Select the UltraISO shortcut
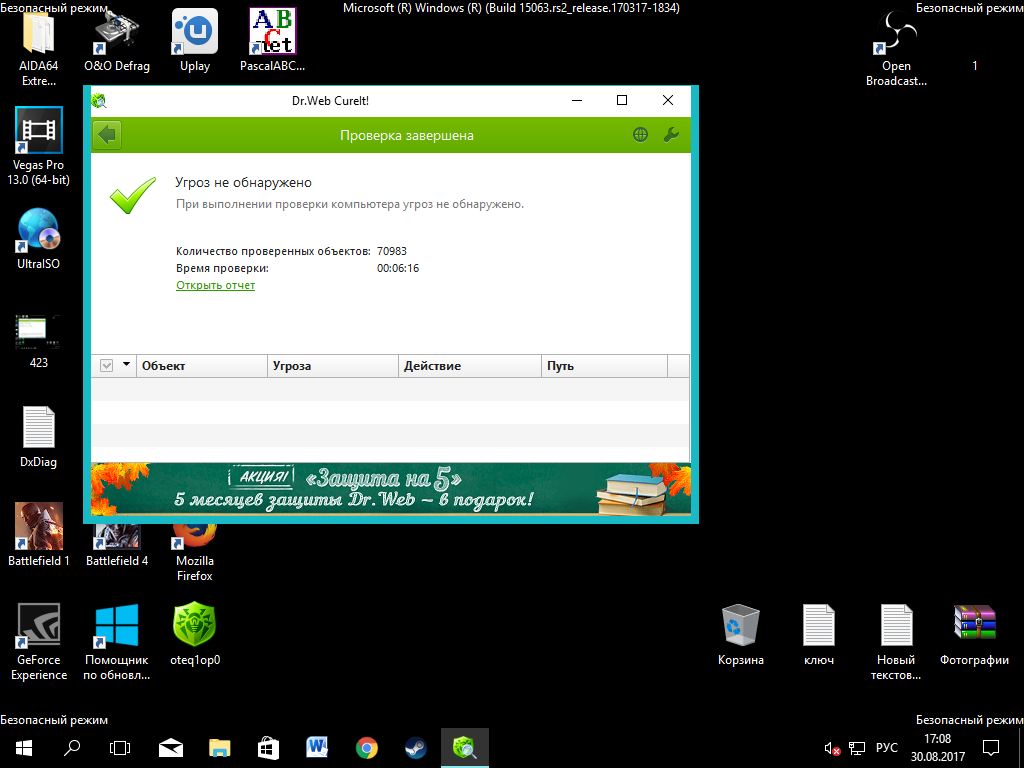Screen dimensions: 1024x768 pos(38,238)
